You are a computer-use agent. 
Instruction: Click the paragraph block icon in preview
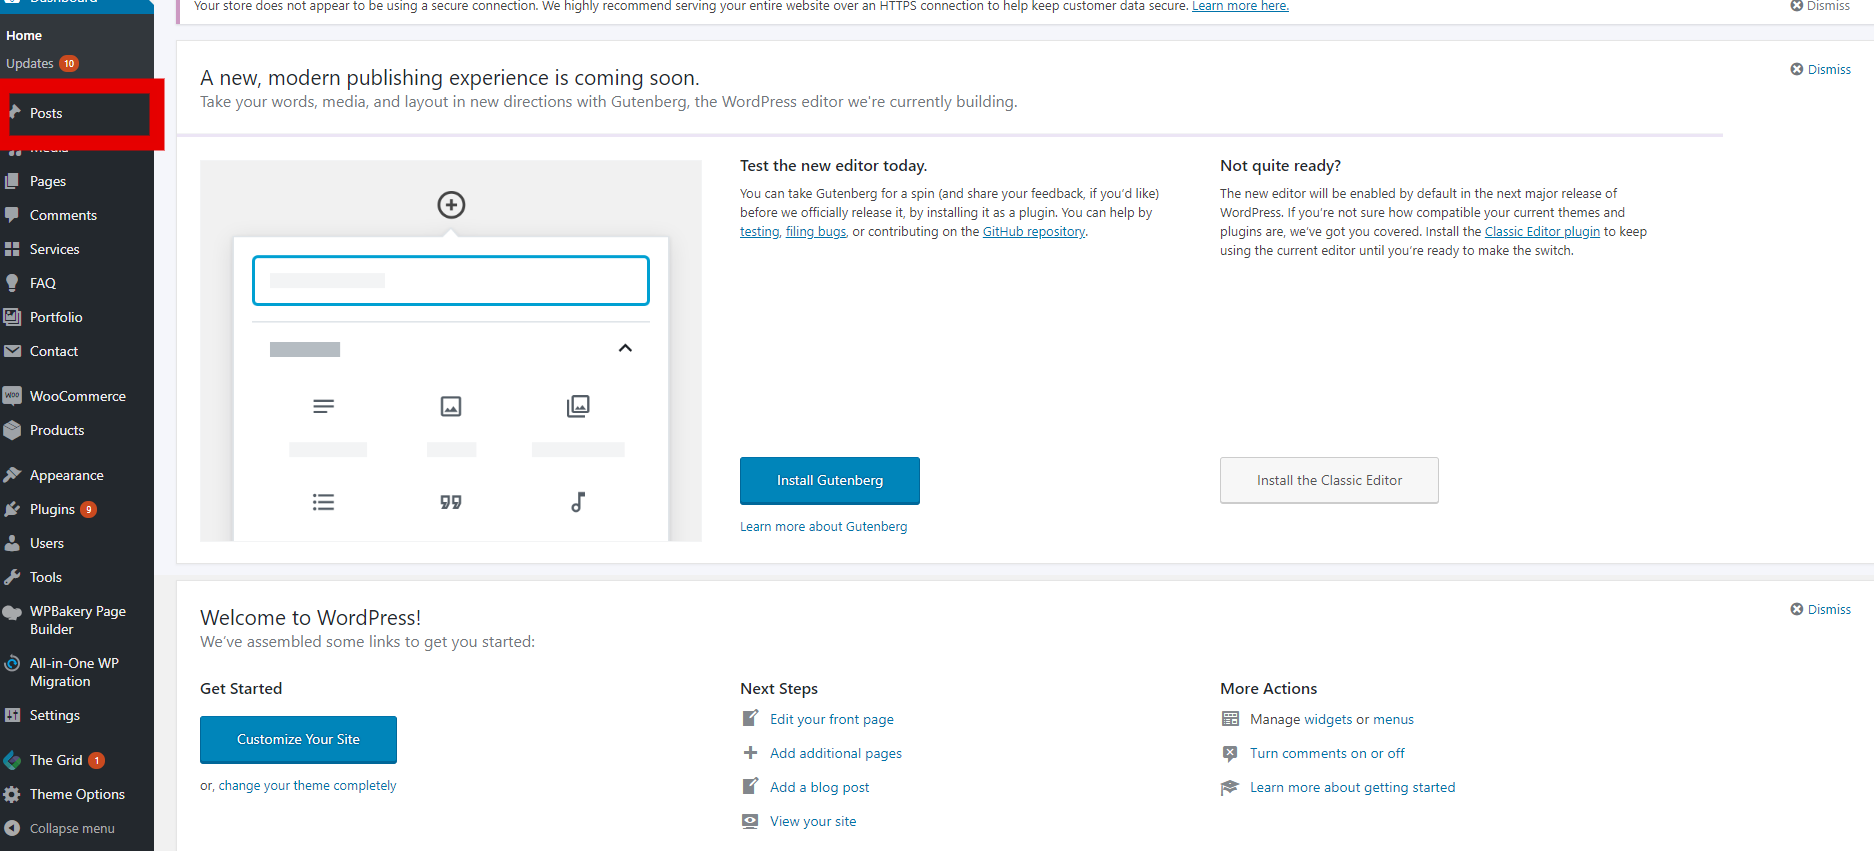click(x=323, y=406)
